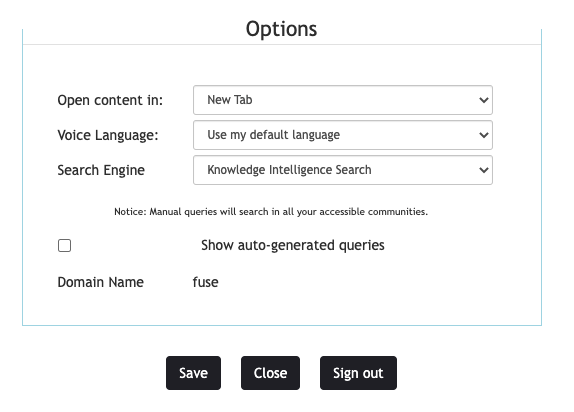Open the "Open content in" dropdown
The height and width of the screenshot is (412, 574).
343,100
